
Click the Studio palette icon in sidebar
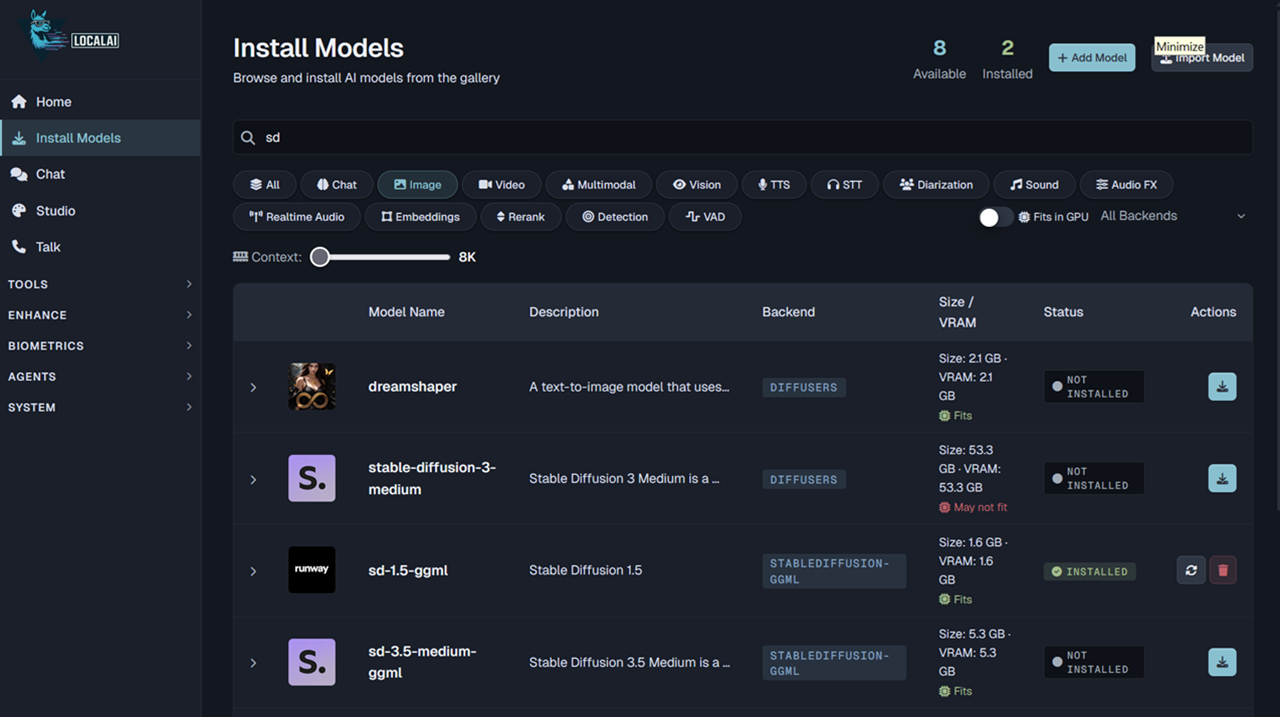coord(18,211)
